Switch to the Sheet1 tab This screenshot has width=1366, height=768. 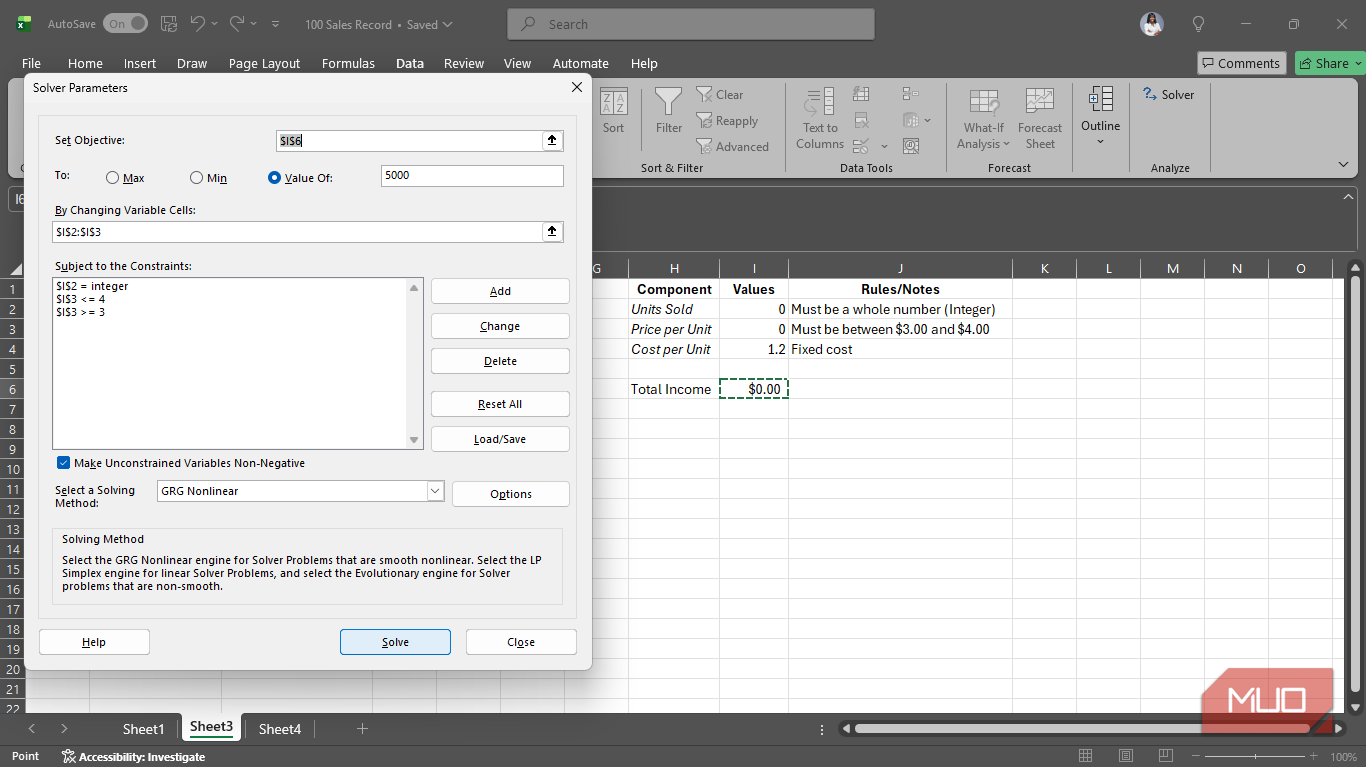point(143,729)
